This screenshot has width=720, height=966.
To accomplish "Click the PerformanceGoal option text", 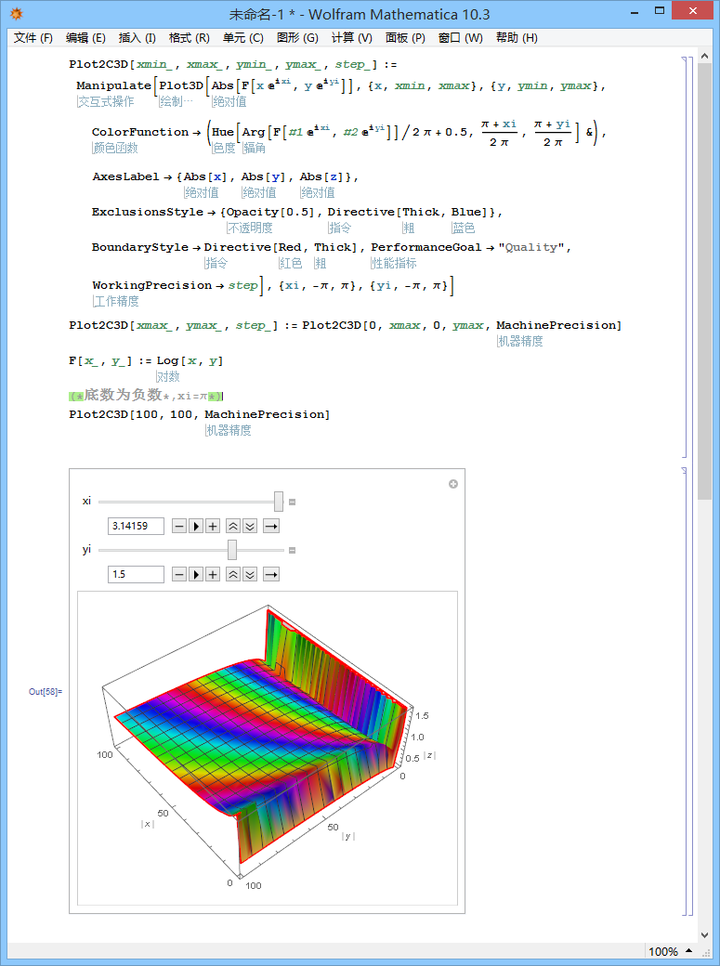I will [426, 247].
